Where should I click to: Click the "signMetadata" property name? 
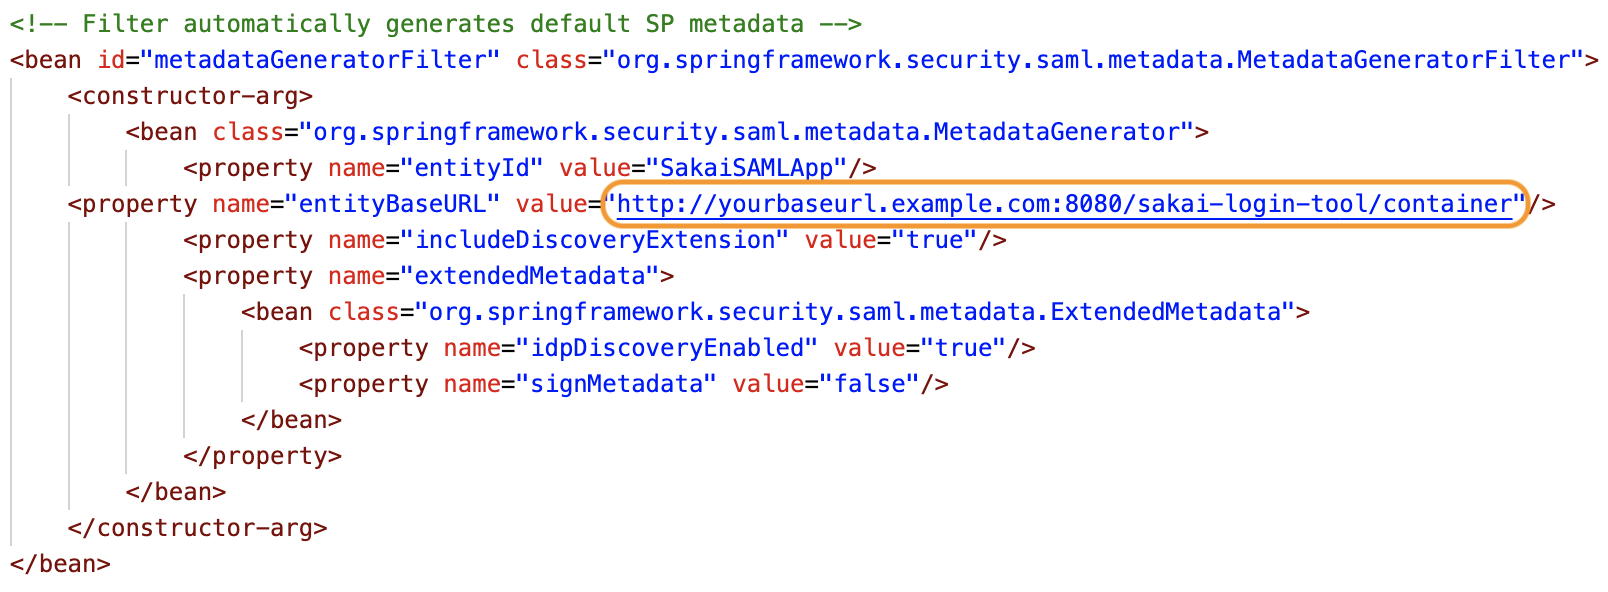click(x=615, y=384)
